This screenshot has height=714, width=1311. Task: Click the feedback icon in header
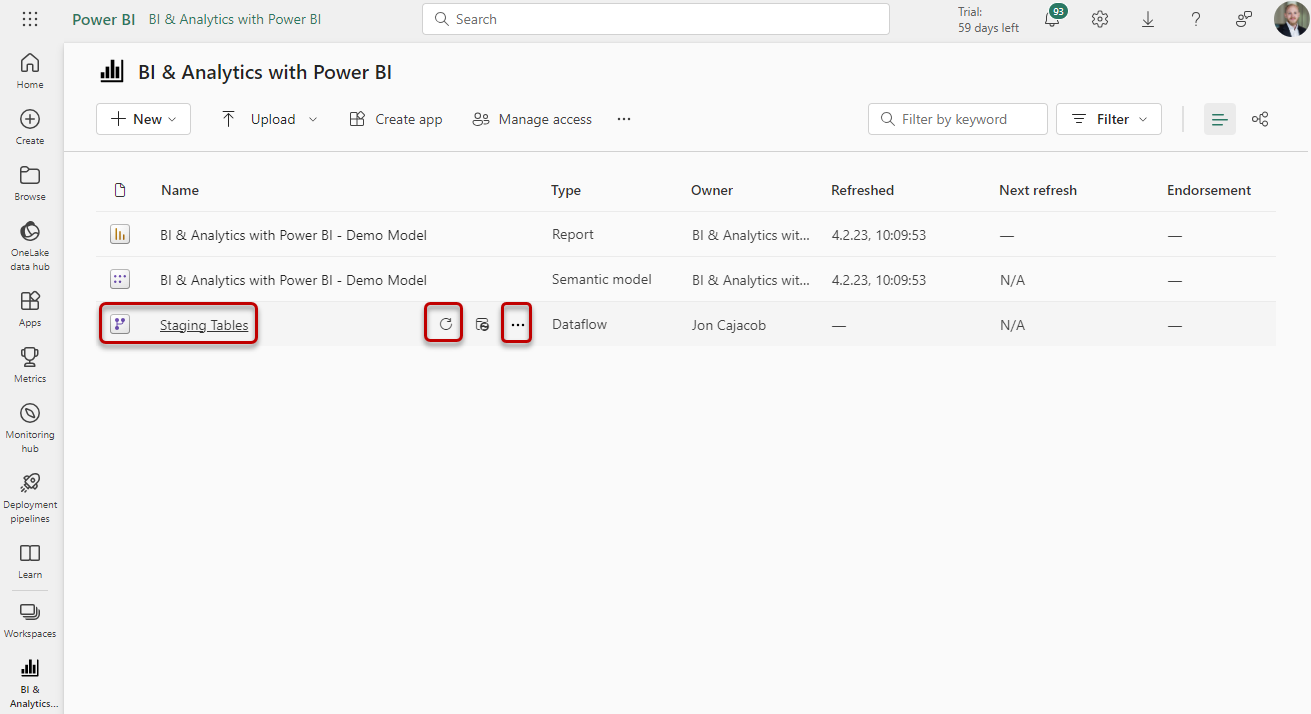tap(1244, 19)
